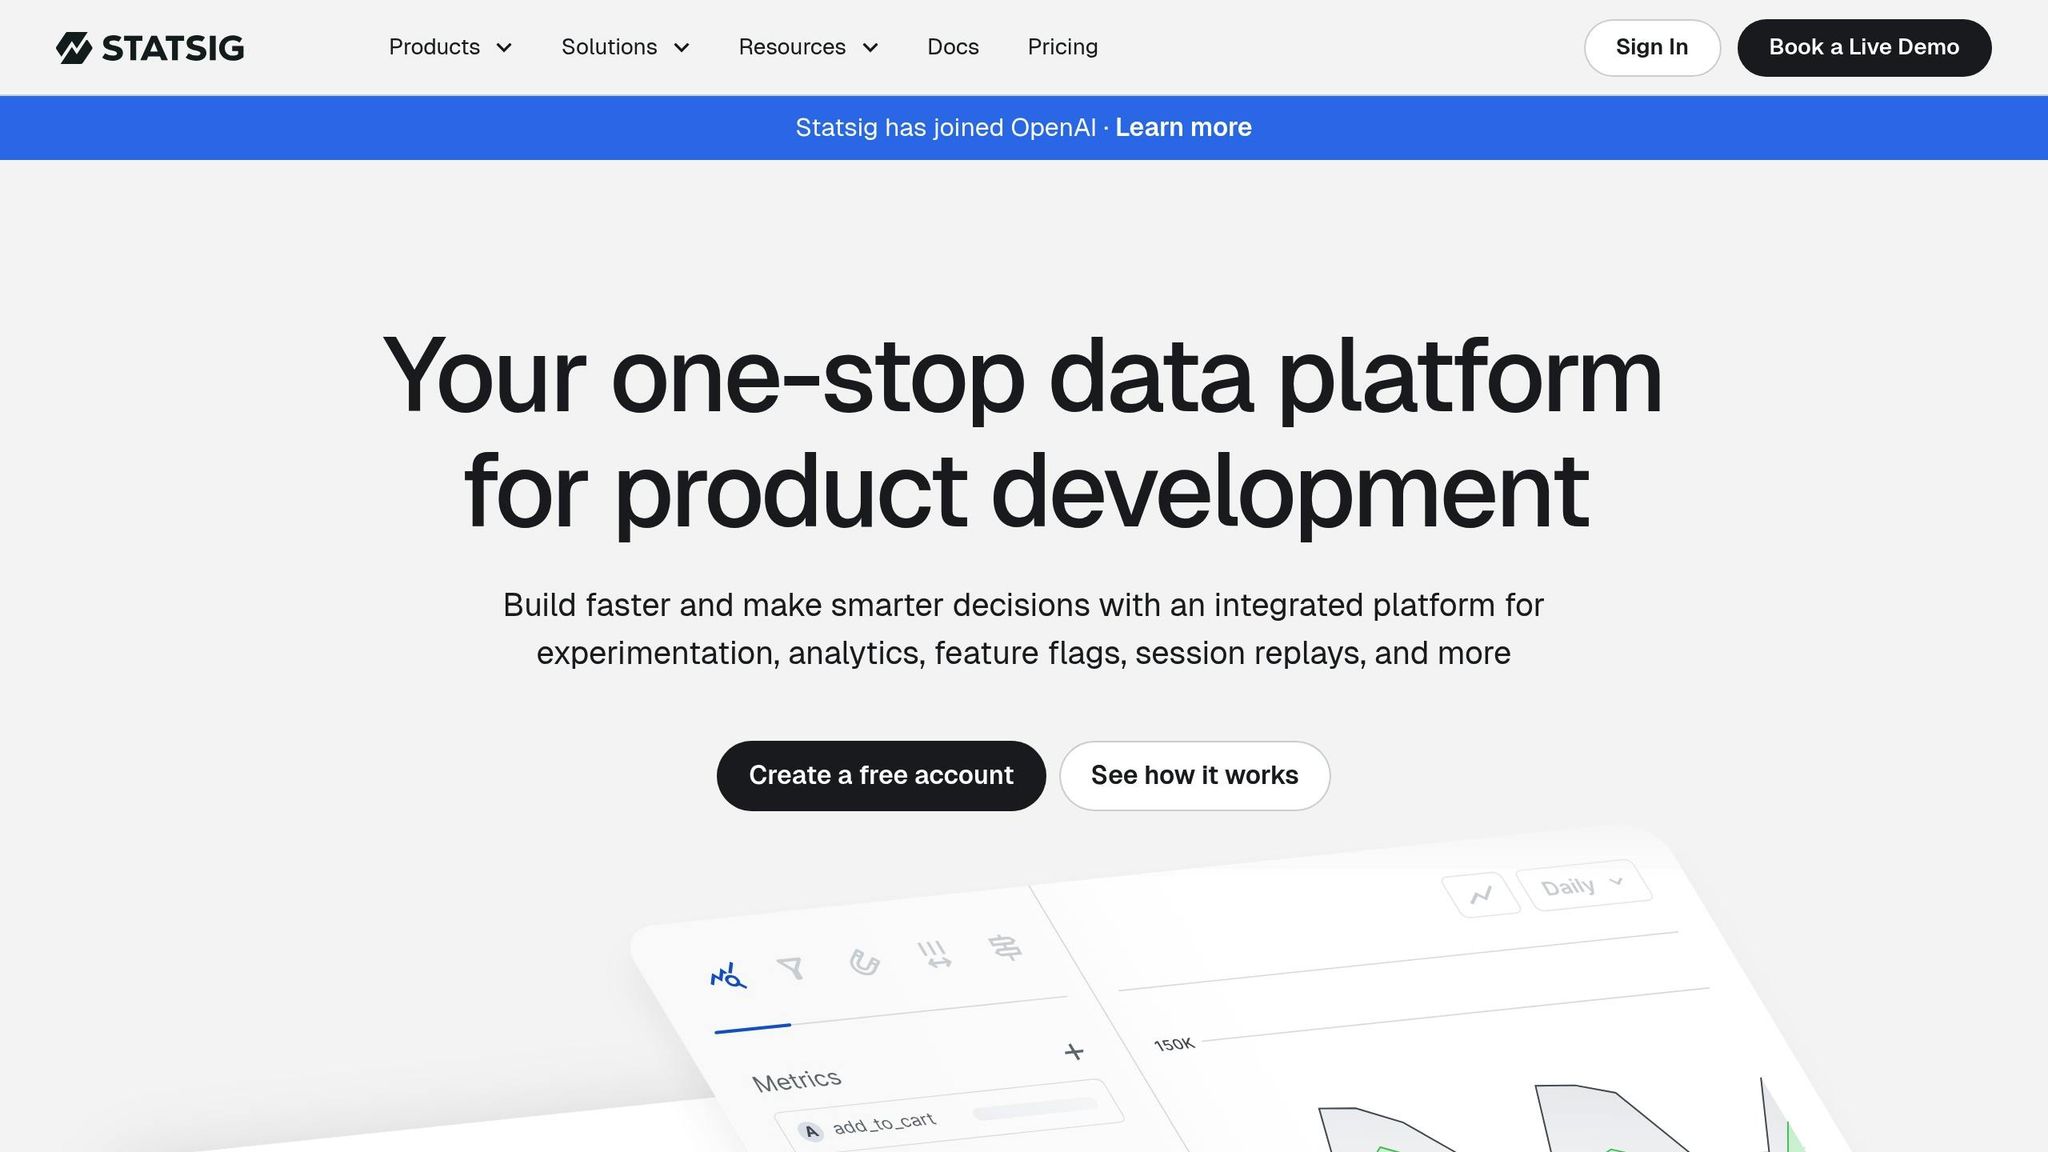Open the Learn more banner link
This screenshot has height=1152, width=2048.
[1183, 127]
